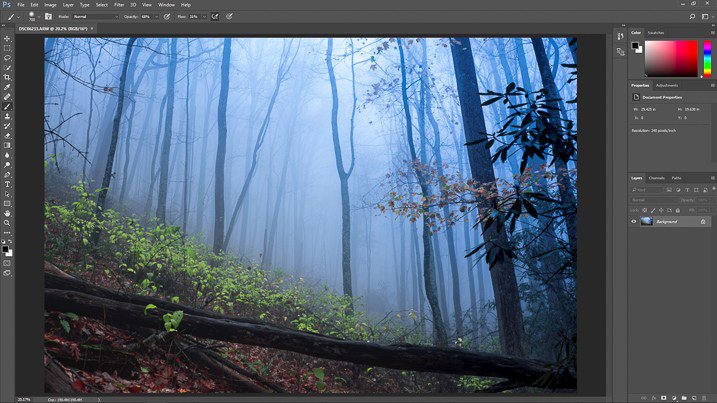
Task: Open the Filter menu
Action: pyautogui.click(x=119, y=5)
